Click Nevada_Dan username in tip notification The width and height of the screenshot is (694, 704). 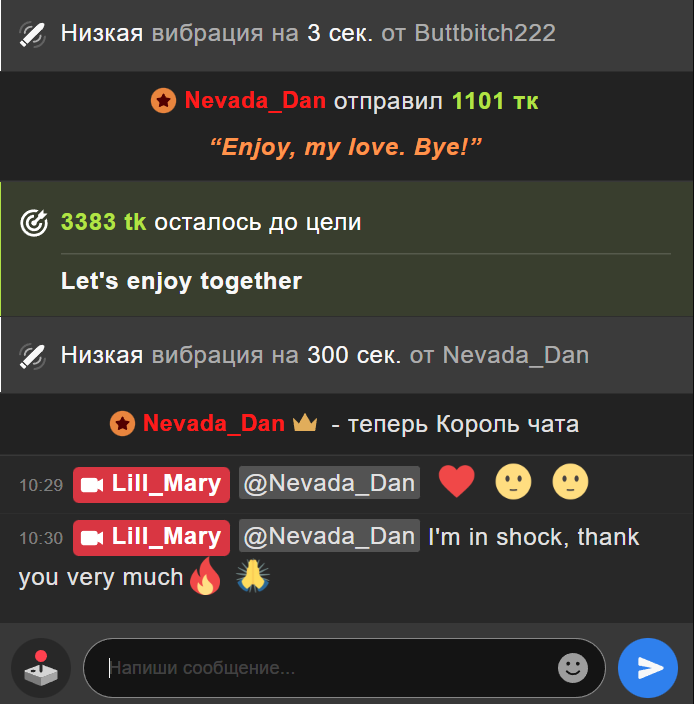click(255, 100)
